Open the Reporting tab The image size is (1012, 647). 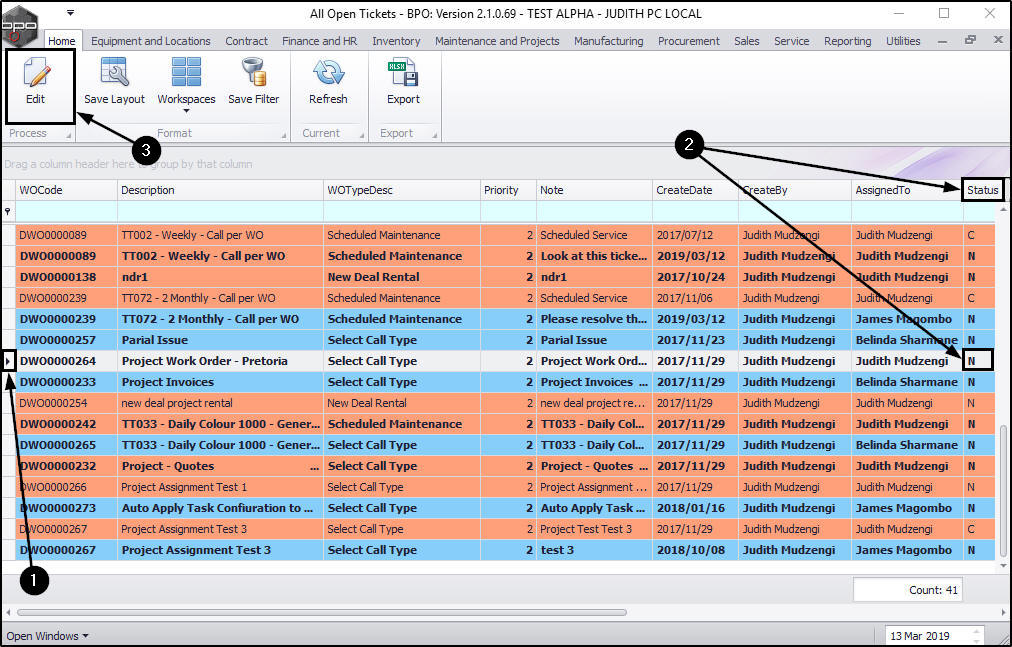pos(847,41)
